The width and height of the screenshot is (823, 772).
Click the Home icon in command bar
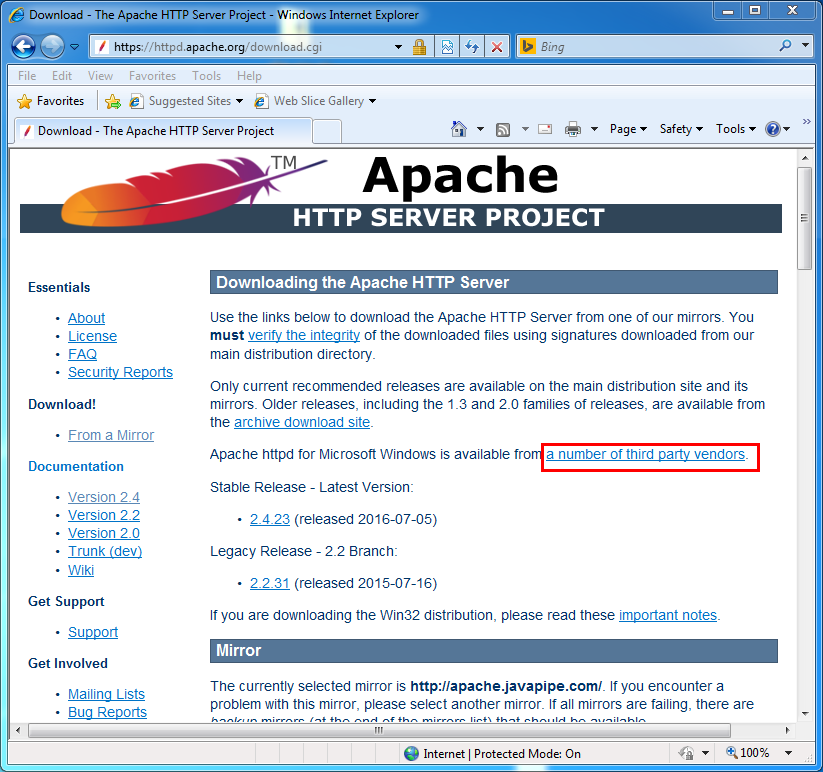(459, 129)
